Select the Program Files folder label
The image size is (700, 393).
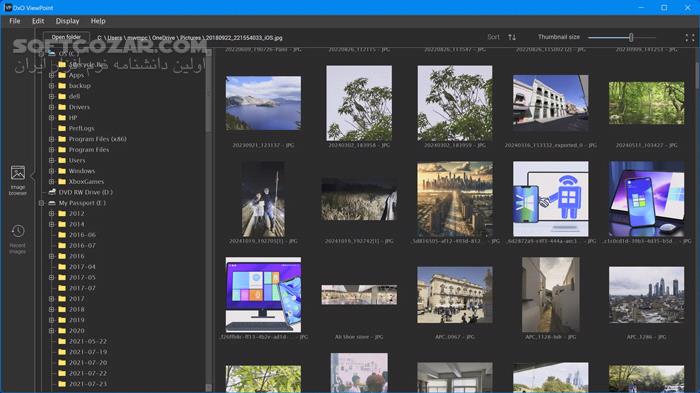click(x=89, y=150)
